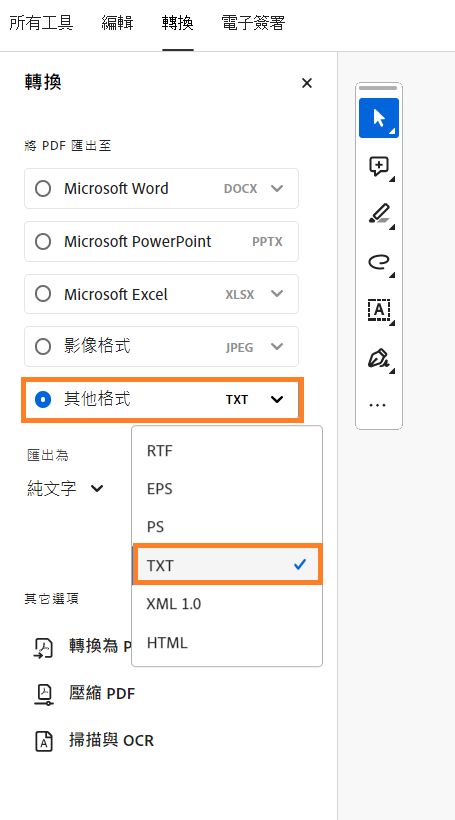Expand the DOCX format dropdown
The width and height of the screenshot is (455, 820).
pyautogui.click(x=277, y=188)
